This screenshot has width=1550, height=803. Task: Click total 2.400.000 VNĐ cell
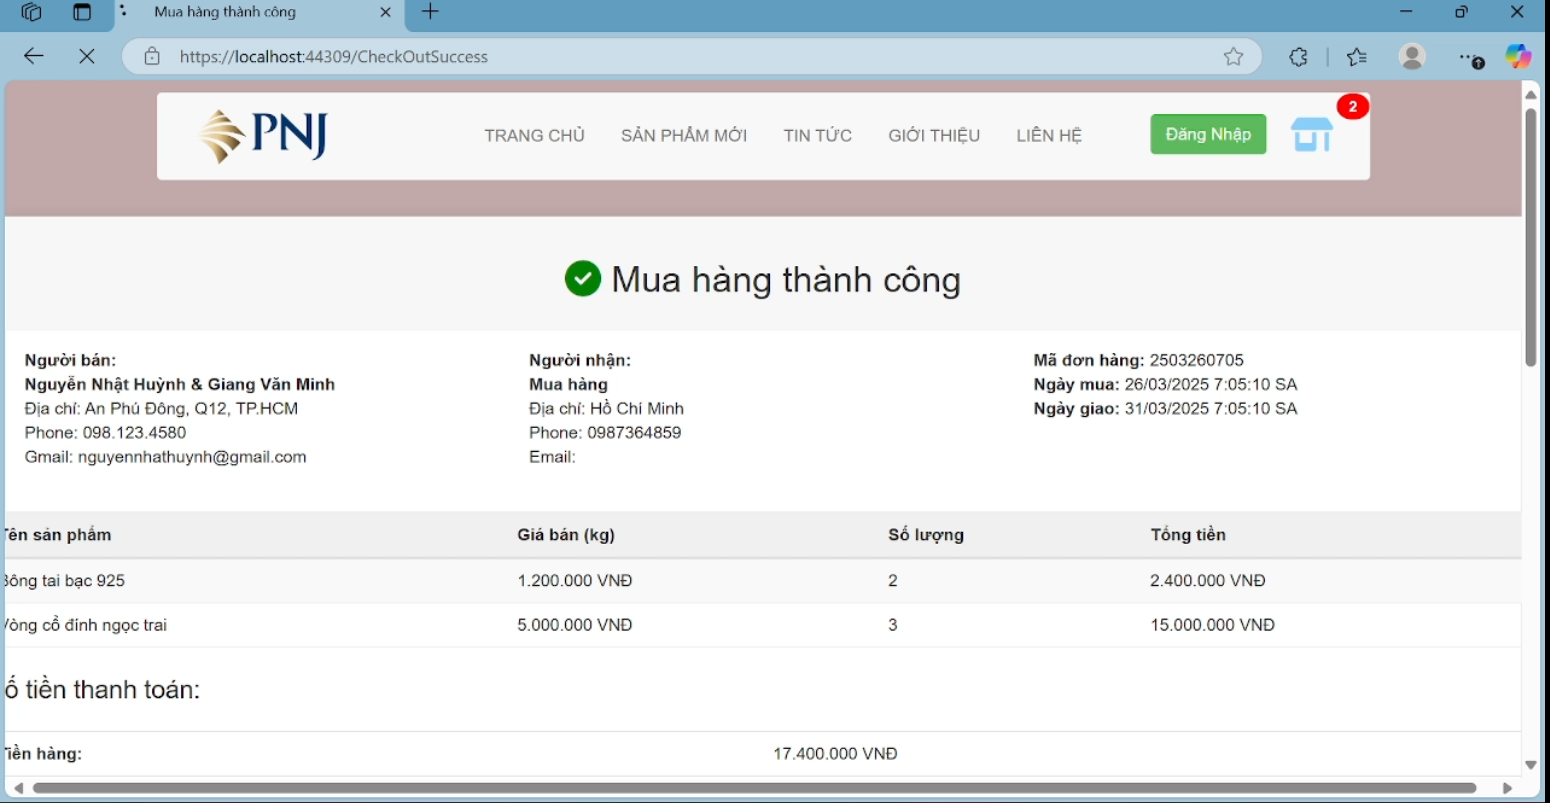1208,581
